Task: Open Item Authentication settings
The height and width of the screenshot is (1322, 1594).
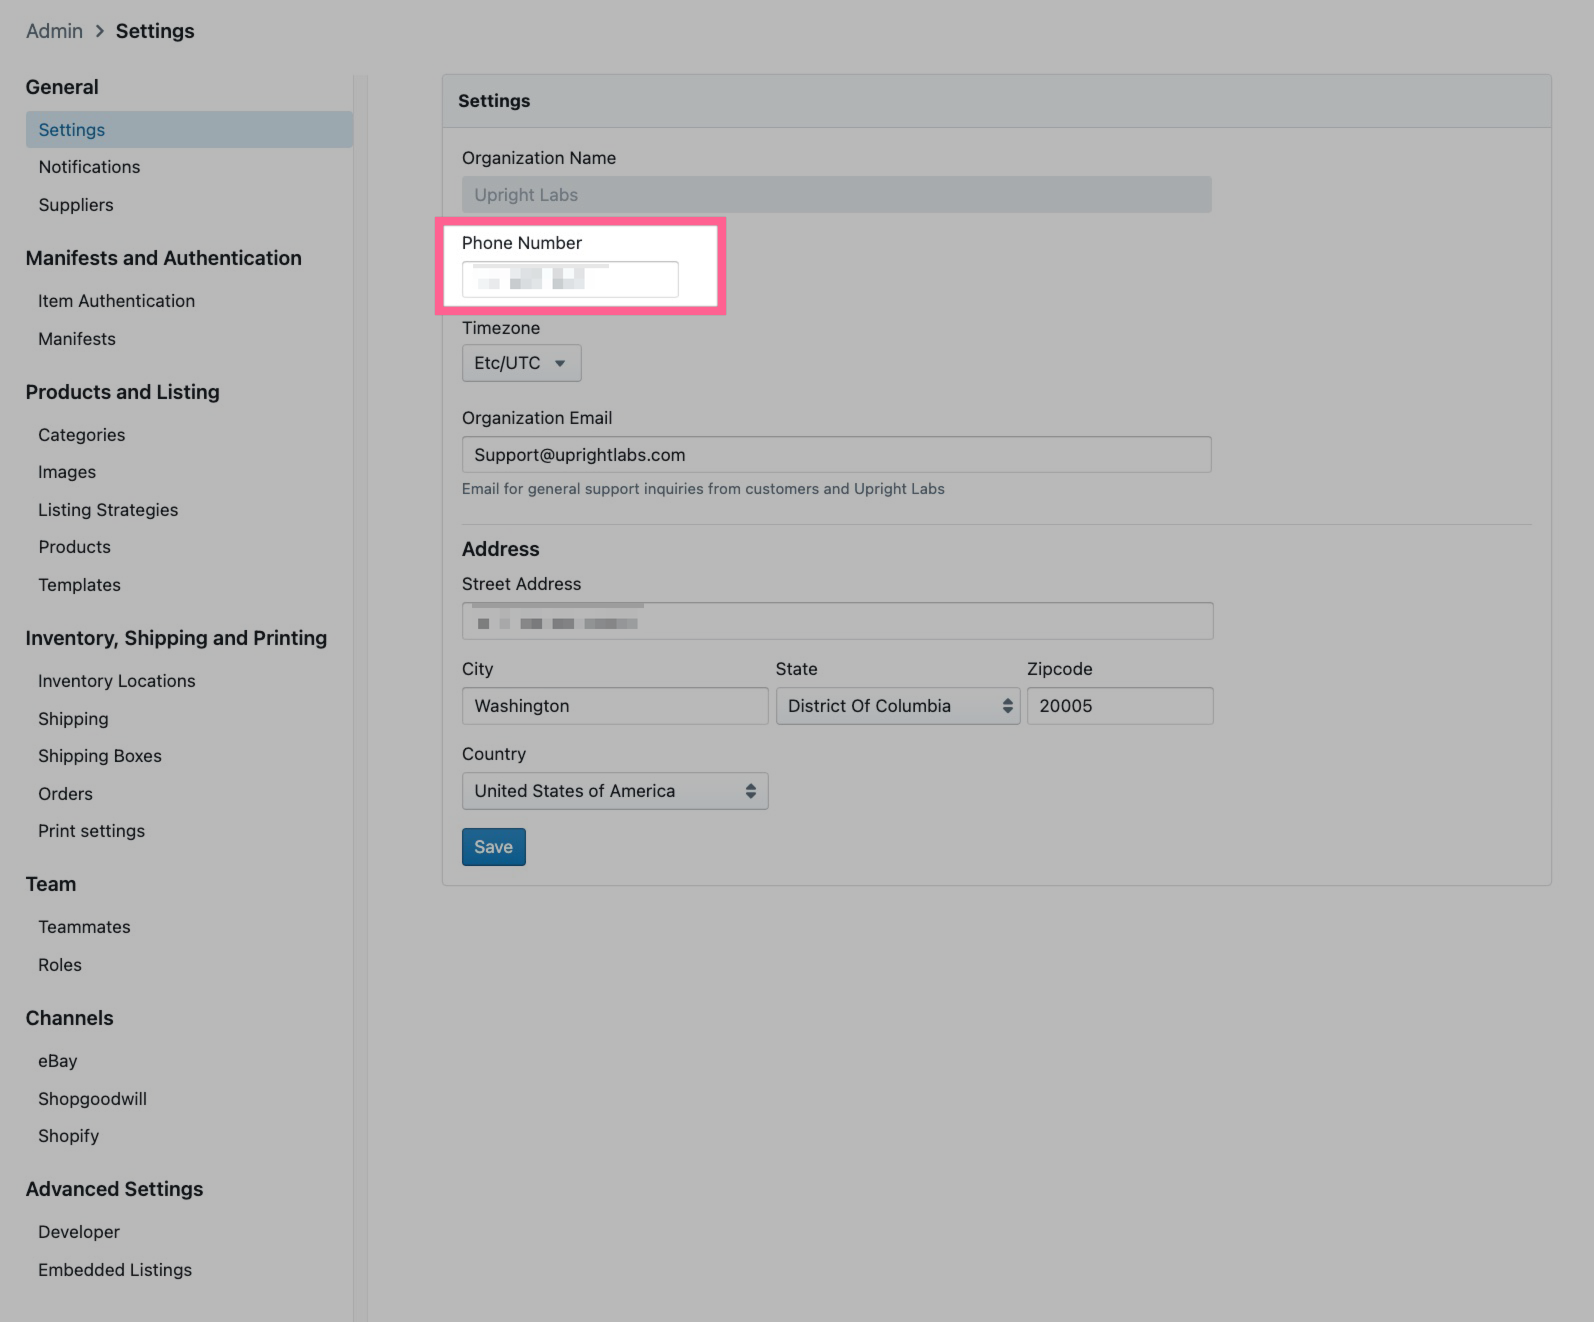Action: click(x=116, y=301)
